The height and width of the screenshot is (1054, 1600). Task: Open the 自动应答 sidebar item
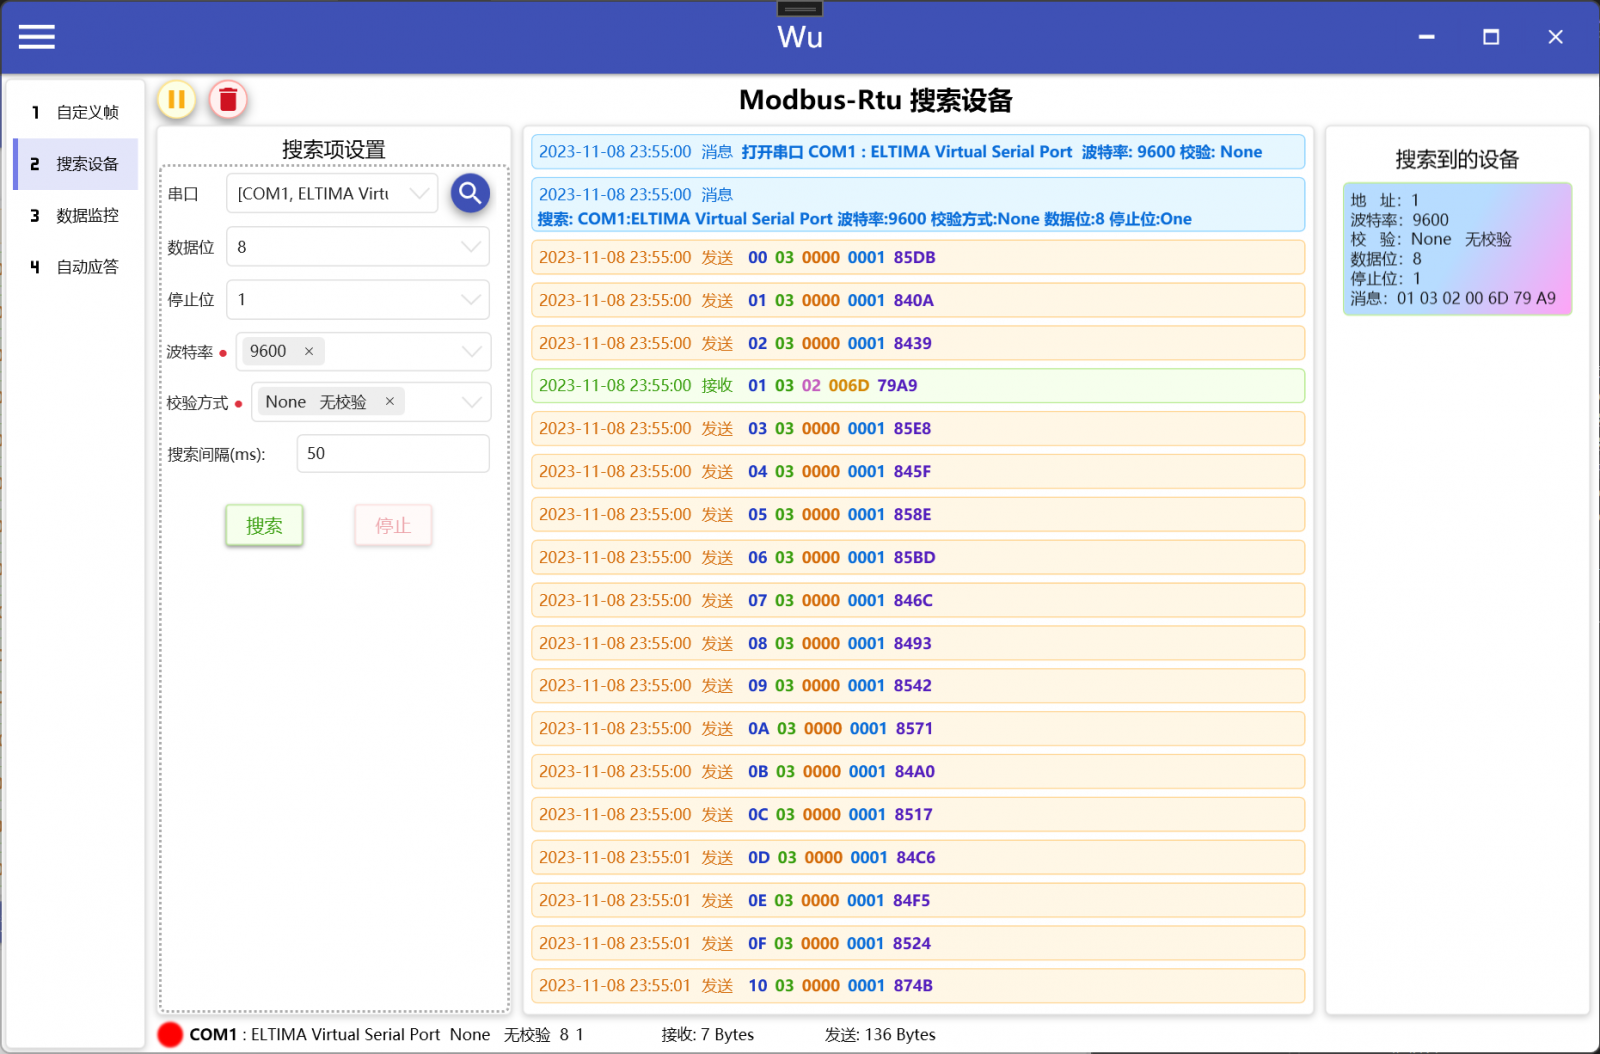tap(76, 267)
